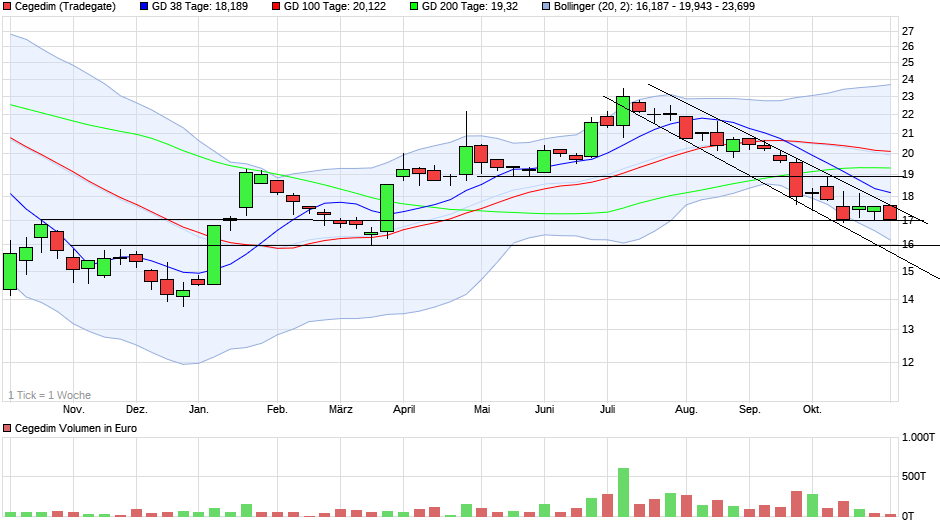Screen dimensions: 940x526
Task: Click the light blue Bollinger legend swatch
Action: 546,7
